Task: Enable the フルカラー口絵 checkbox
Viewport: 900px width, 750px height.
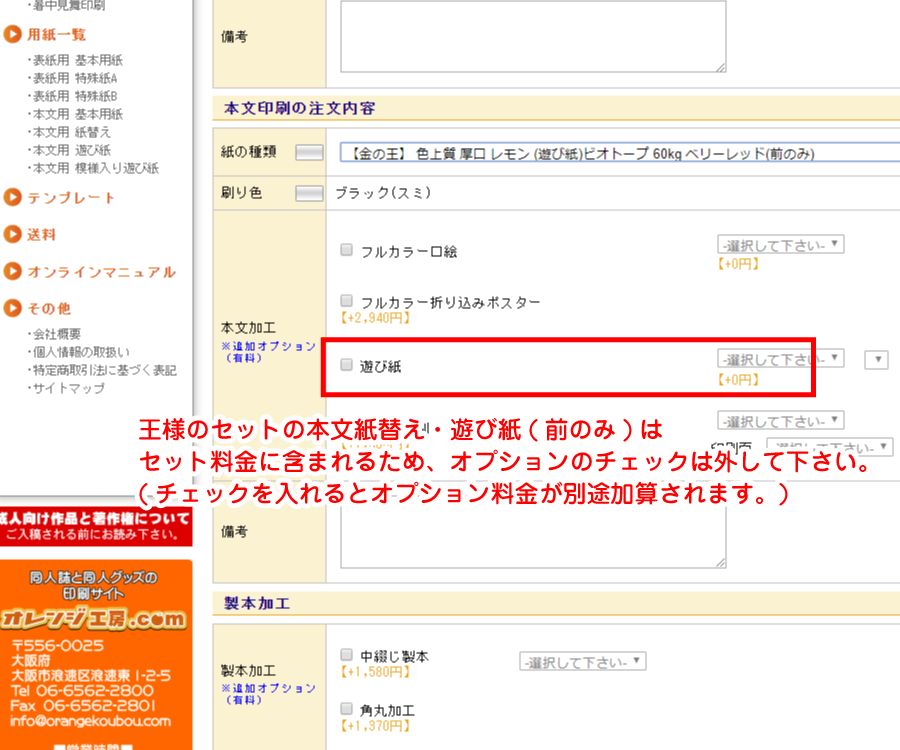Action: pyautogui.click(x=347, y=250)
